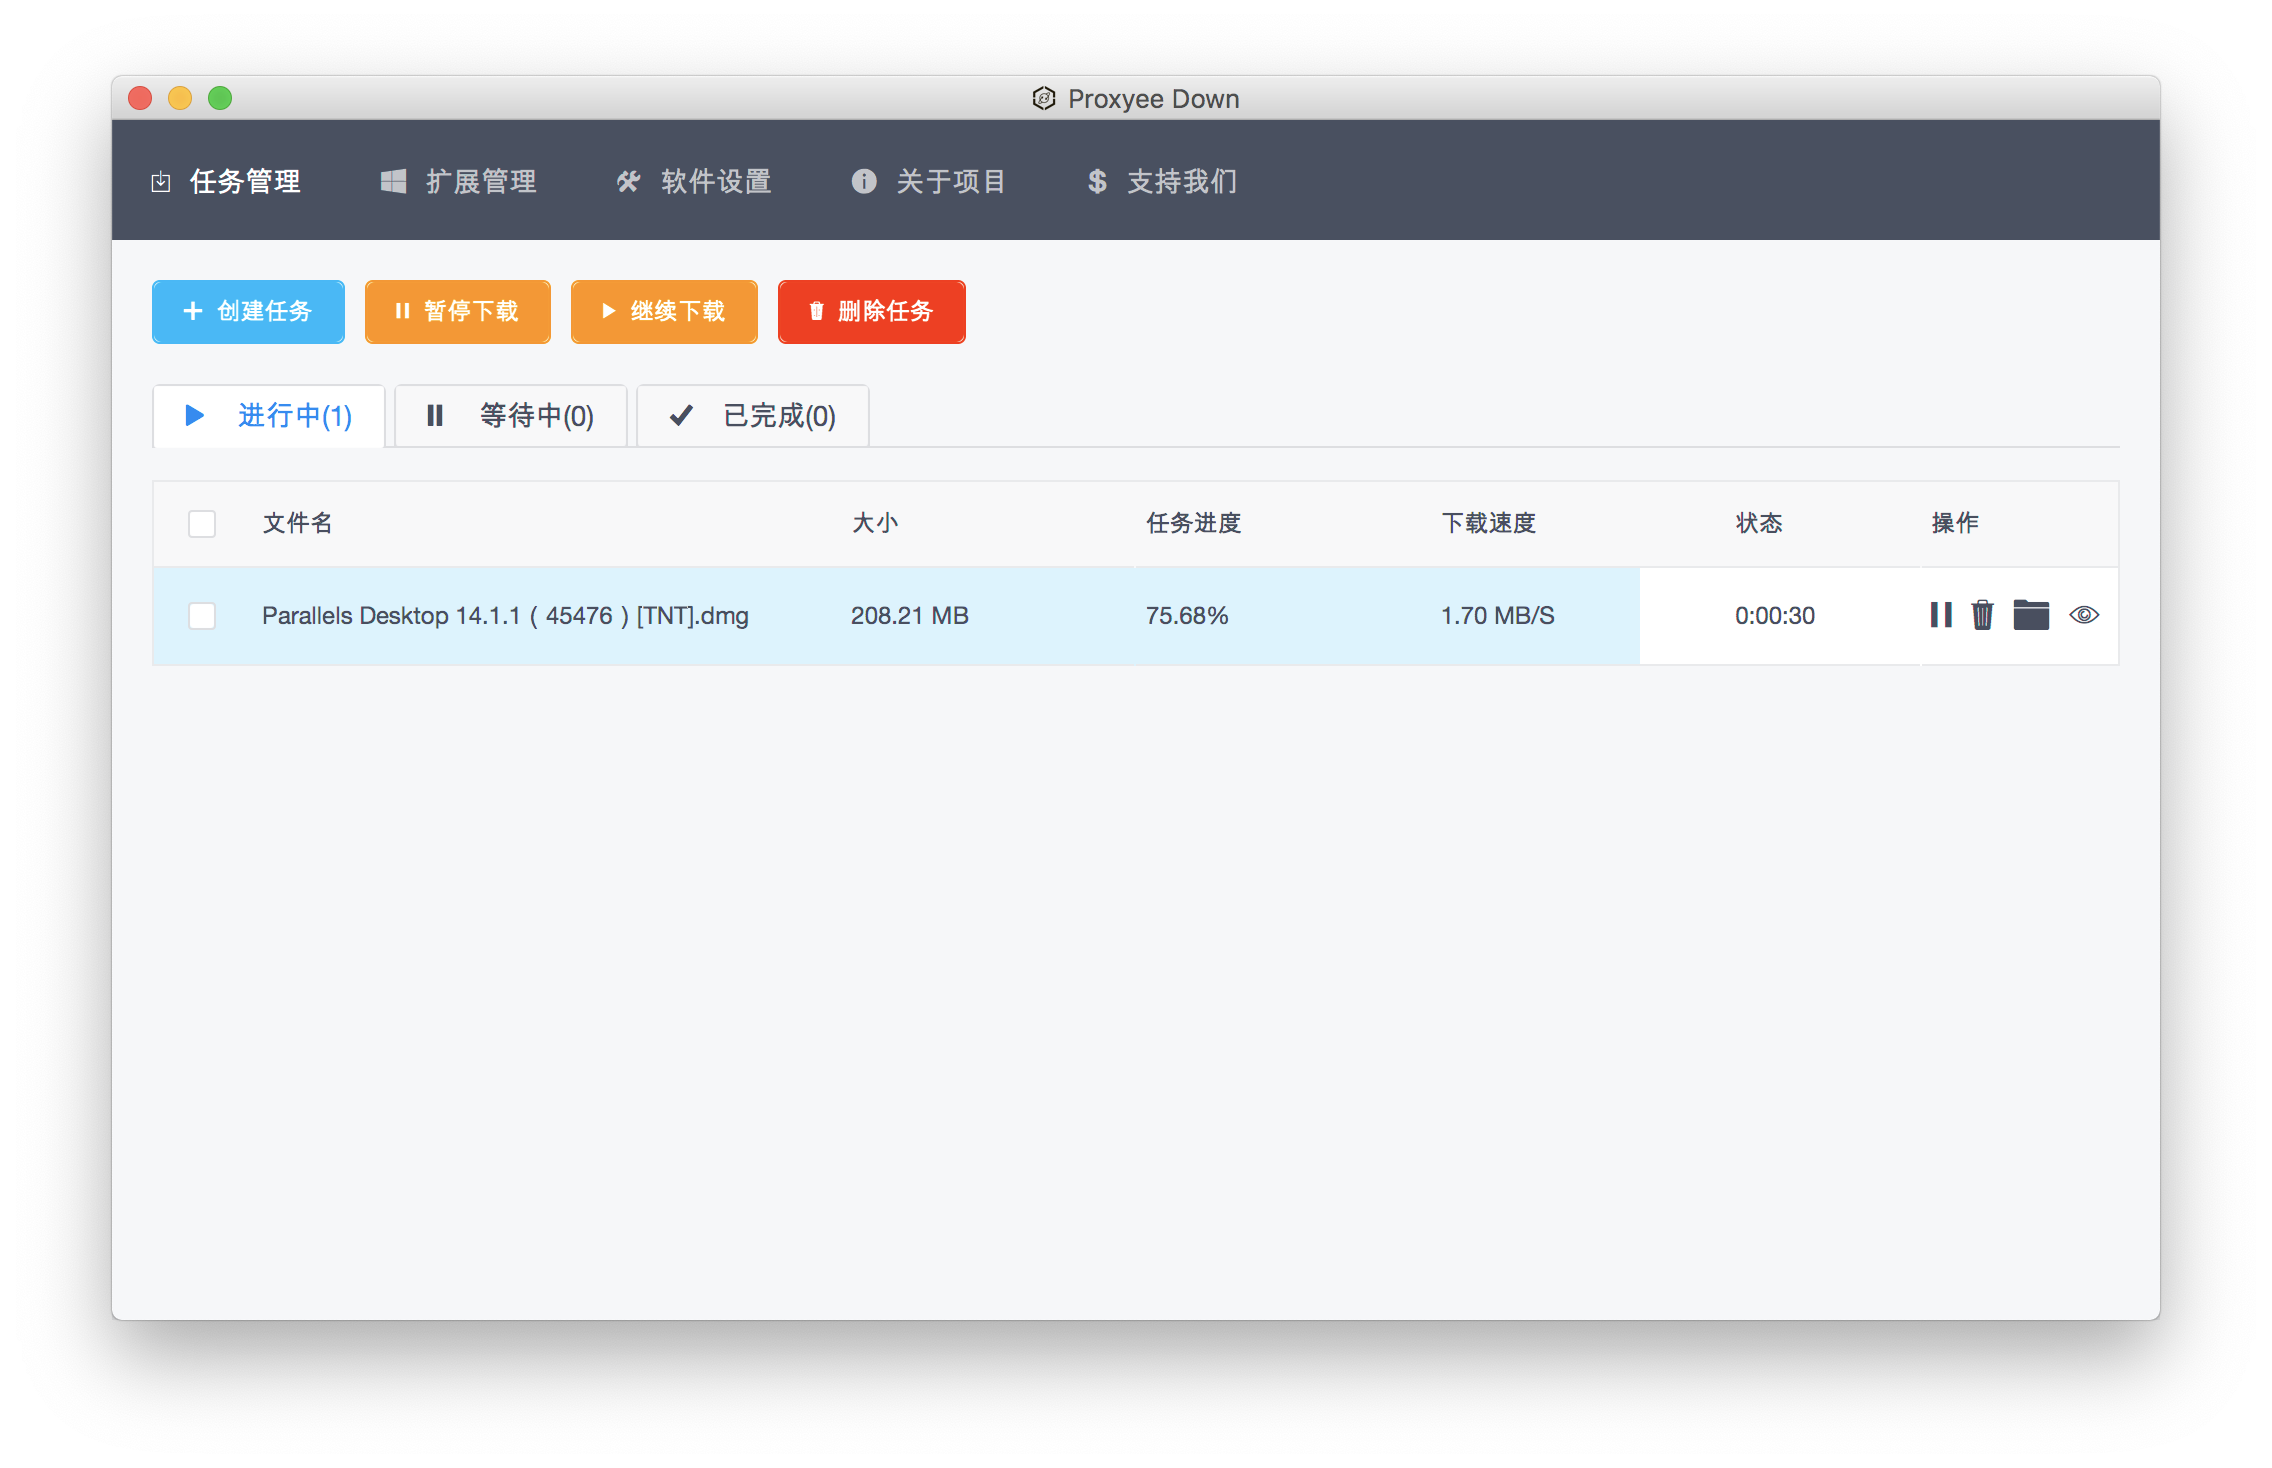Click the info icon for 关于项目

pyautogui.click(x=864, y=182)
